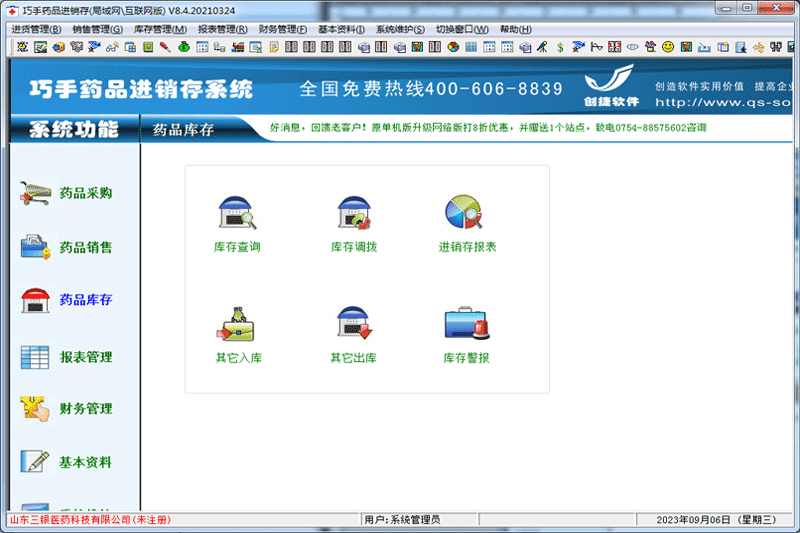Screen dimensions: 800x533
Task: Select 基本资料 in the sidebar
Action: point(66,462)
